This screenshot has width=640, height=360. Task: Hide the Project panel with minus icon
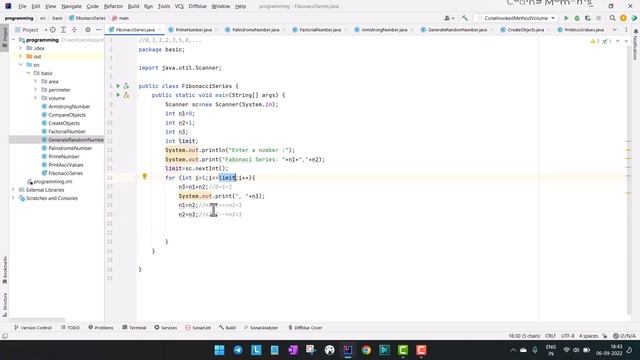click(x=98, y=30)
